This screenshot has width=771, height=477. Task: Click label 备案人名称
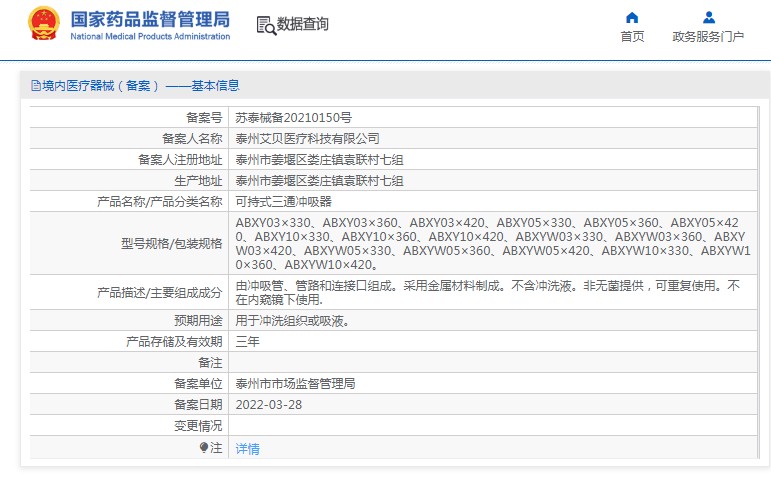pyautogui.click(x=192, y=139)
